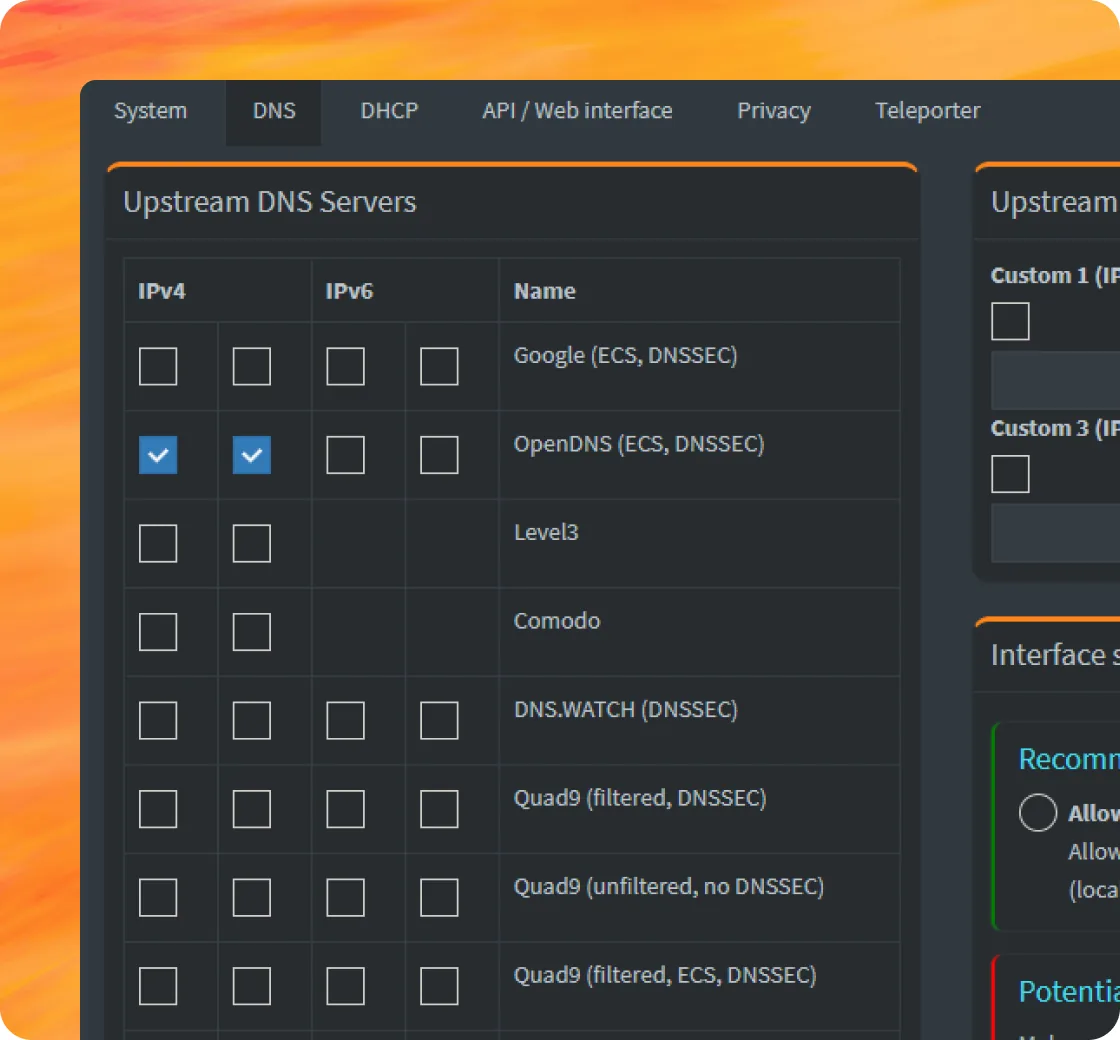The width and height of the screenshot is (1120, 1040).
Task: Enable the Custom 1 upstream checkbox
Action: (1010, 321)
